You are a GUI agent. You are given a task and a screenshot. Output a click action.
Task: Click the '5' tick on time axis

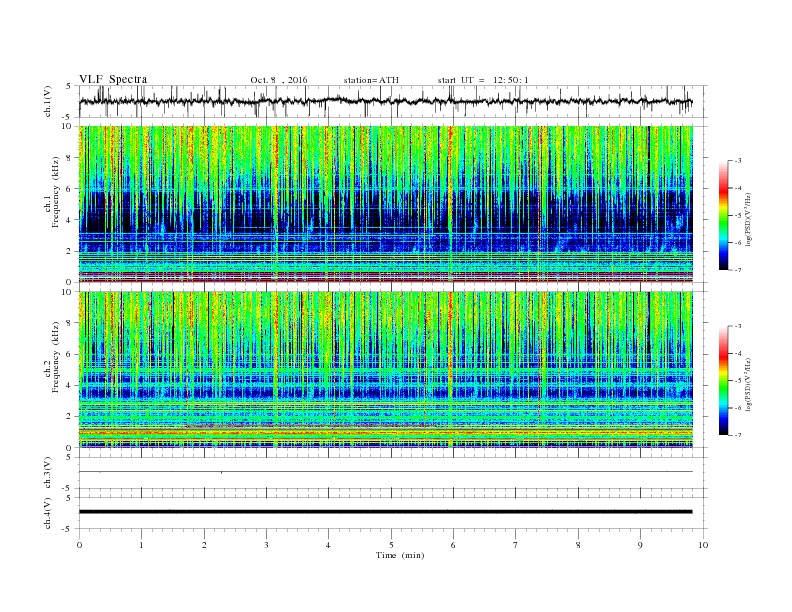[x=391, y=545]
